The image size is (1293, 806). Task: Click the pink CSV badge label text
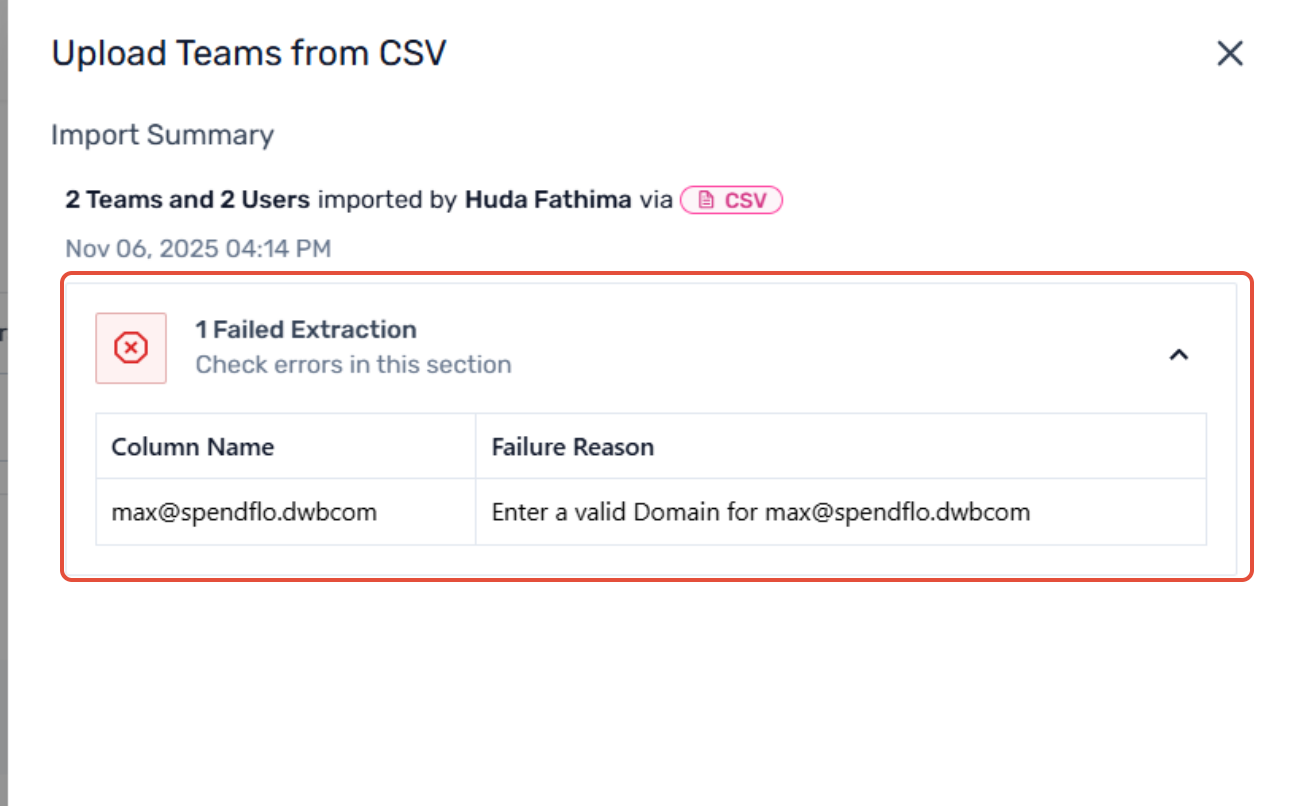click(745, 201)
